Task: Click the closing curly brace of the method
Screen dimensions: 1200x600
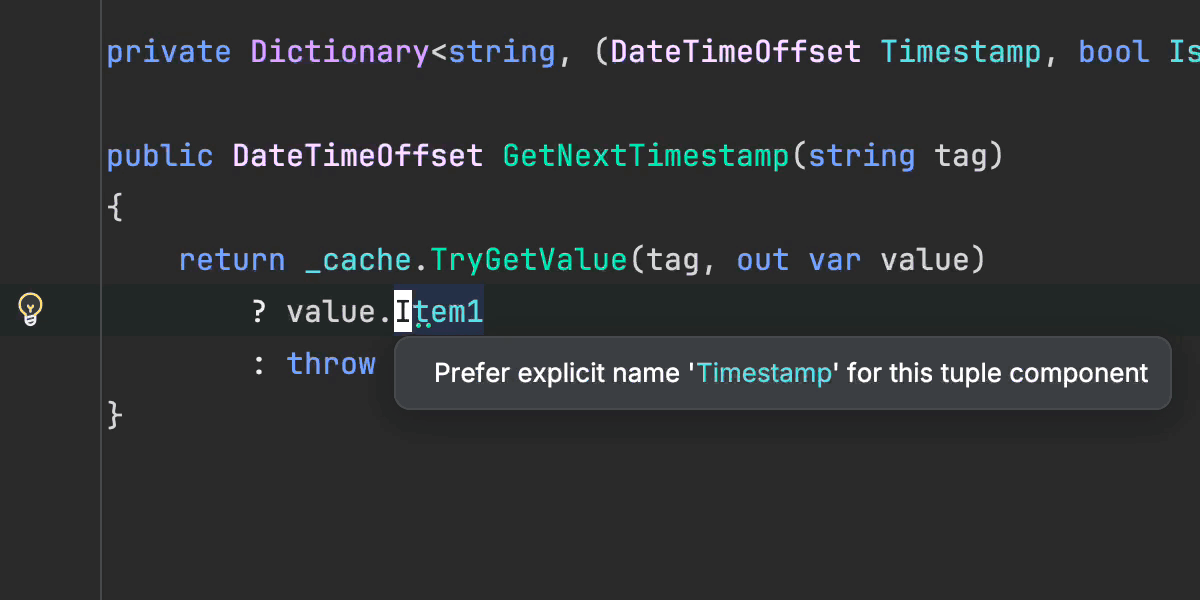Action: (x=114, y=414)
